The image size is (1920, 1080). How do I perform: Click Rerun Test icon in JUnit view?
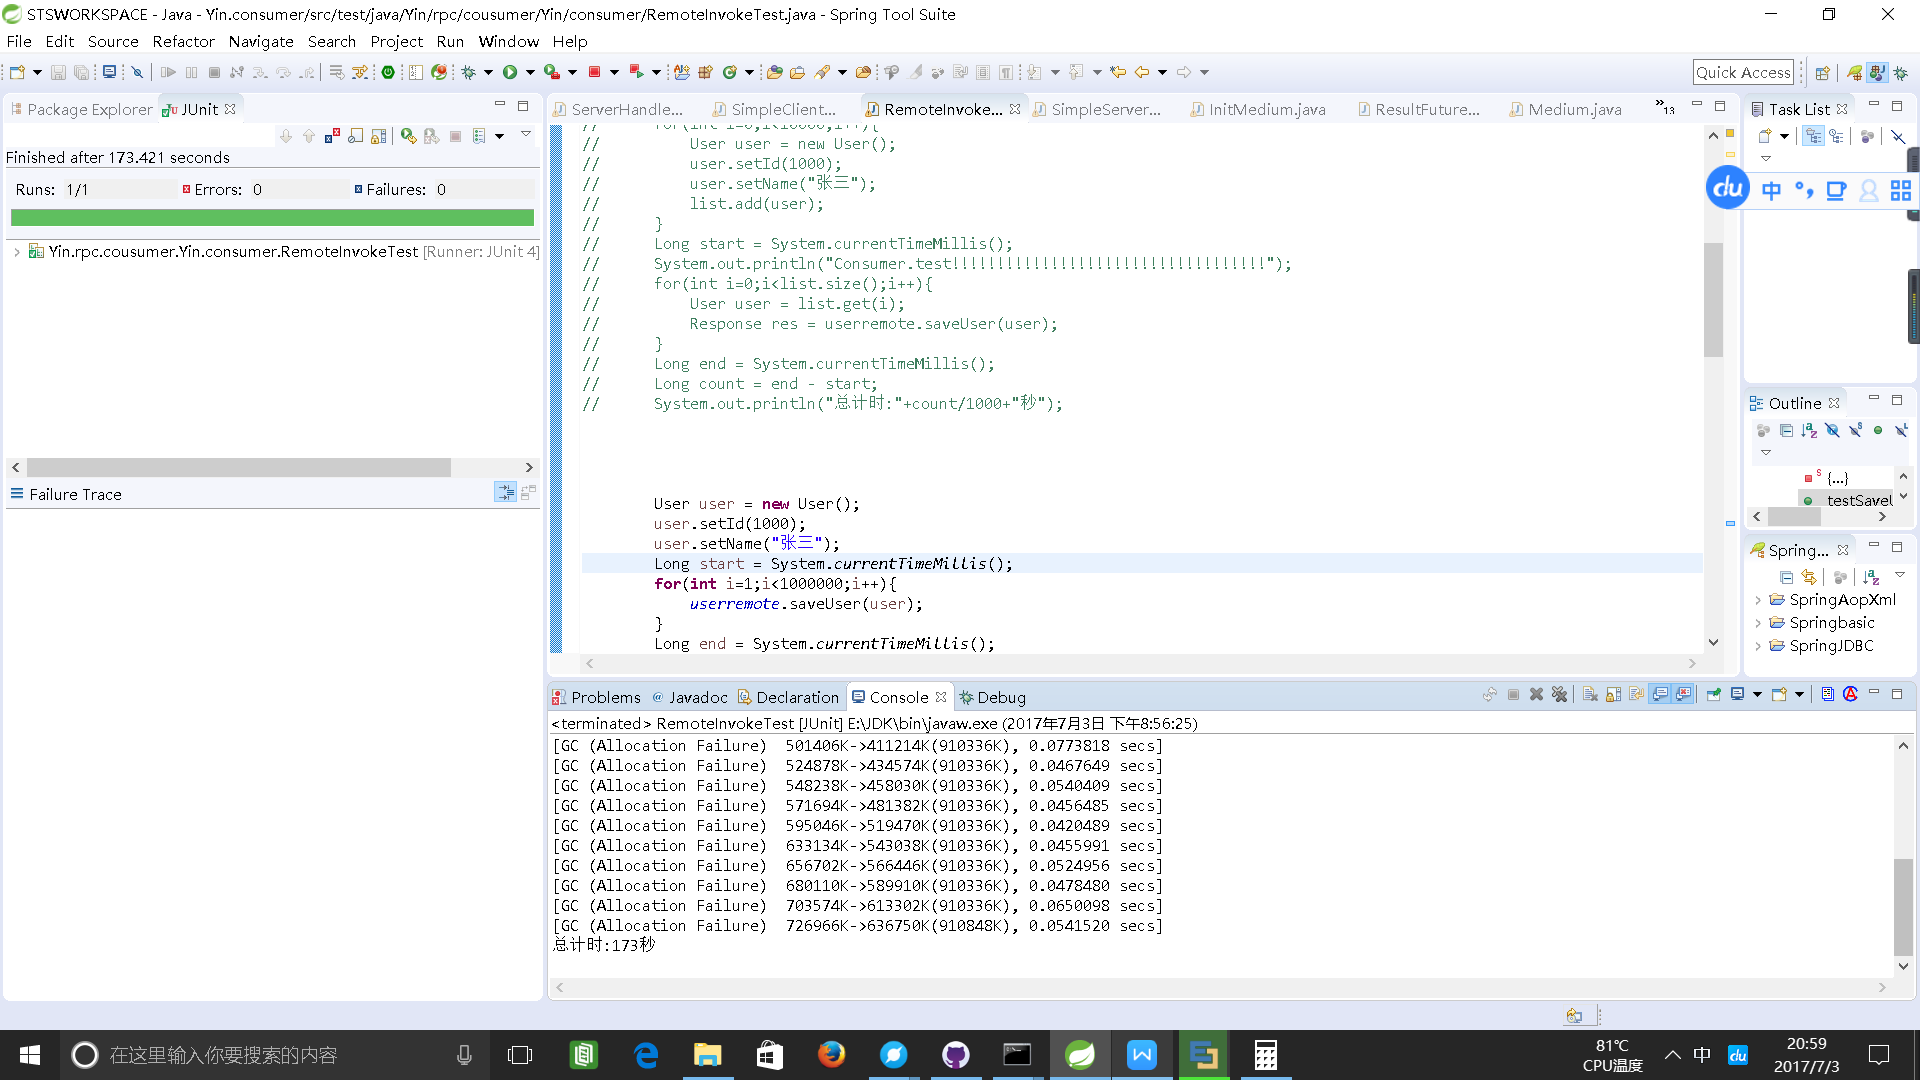click(408, 136)
